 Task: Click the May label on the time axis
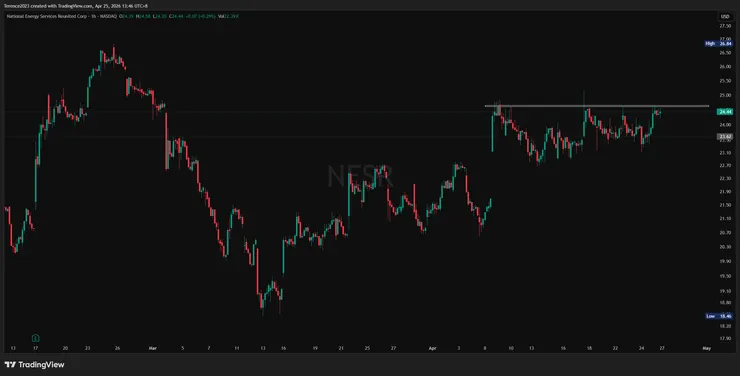click(x=706, y=348)
